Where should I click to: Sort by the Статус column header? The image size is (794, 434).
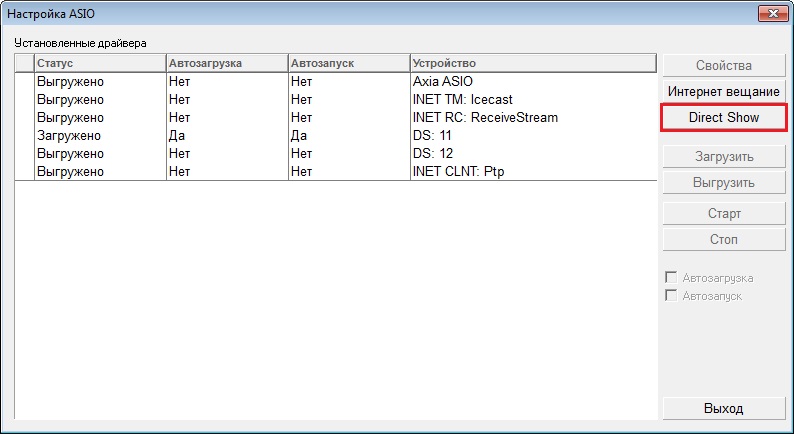[100, 63]
